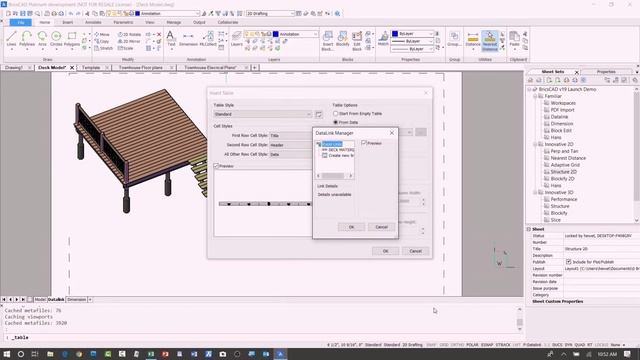
Task: Click Cancel in Insert Table dialog
Action: 416,251
